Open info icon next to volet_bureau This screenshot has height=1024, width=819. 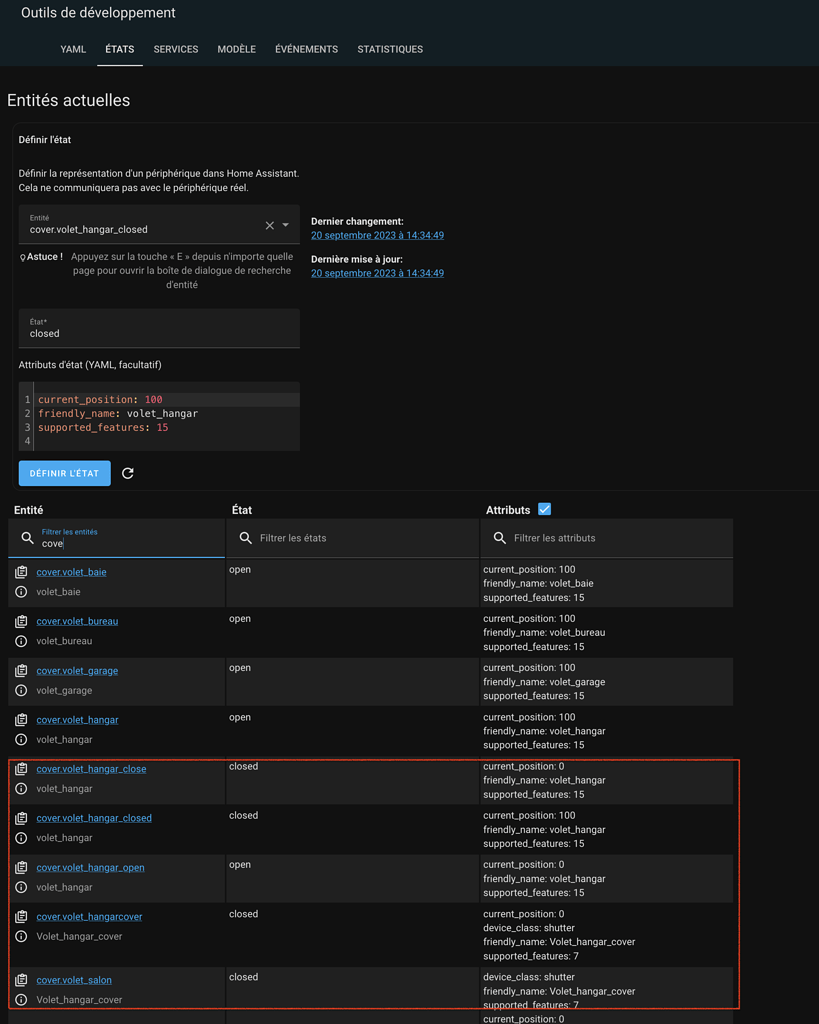point(20,641)
